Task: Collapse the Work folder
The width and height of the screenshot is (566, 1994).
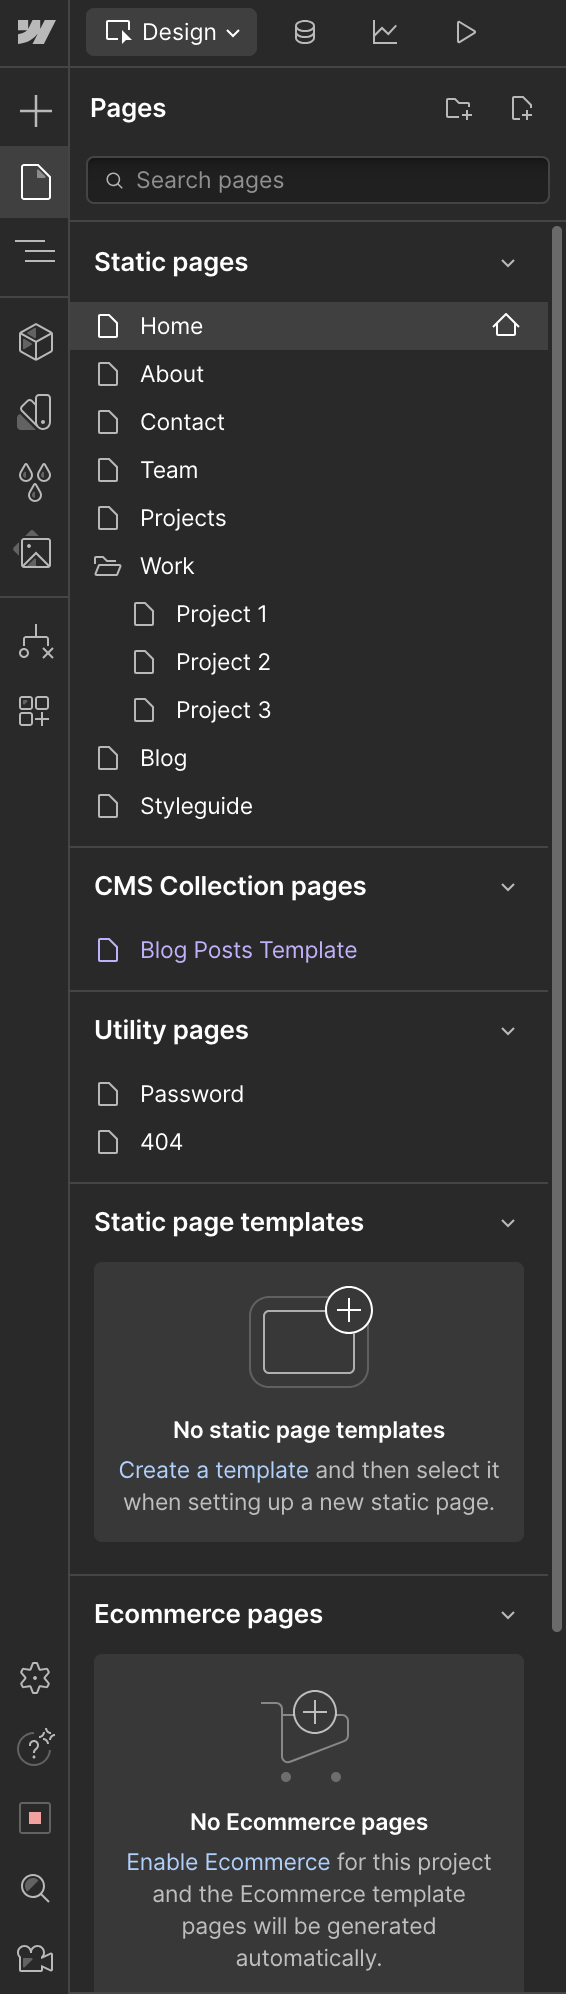Action: tap(107, 566)
